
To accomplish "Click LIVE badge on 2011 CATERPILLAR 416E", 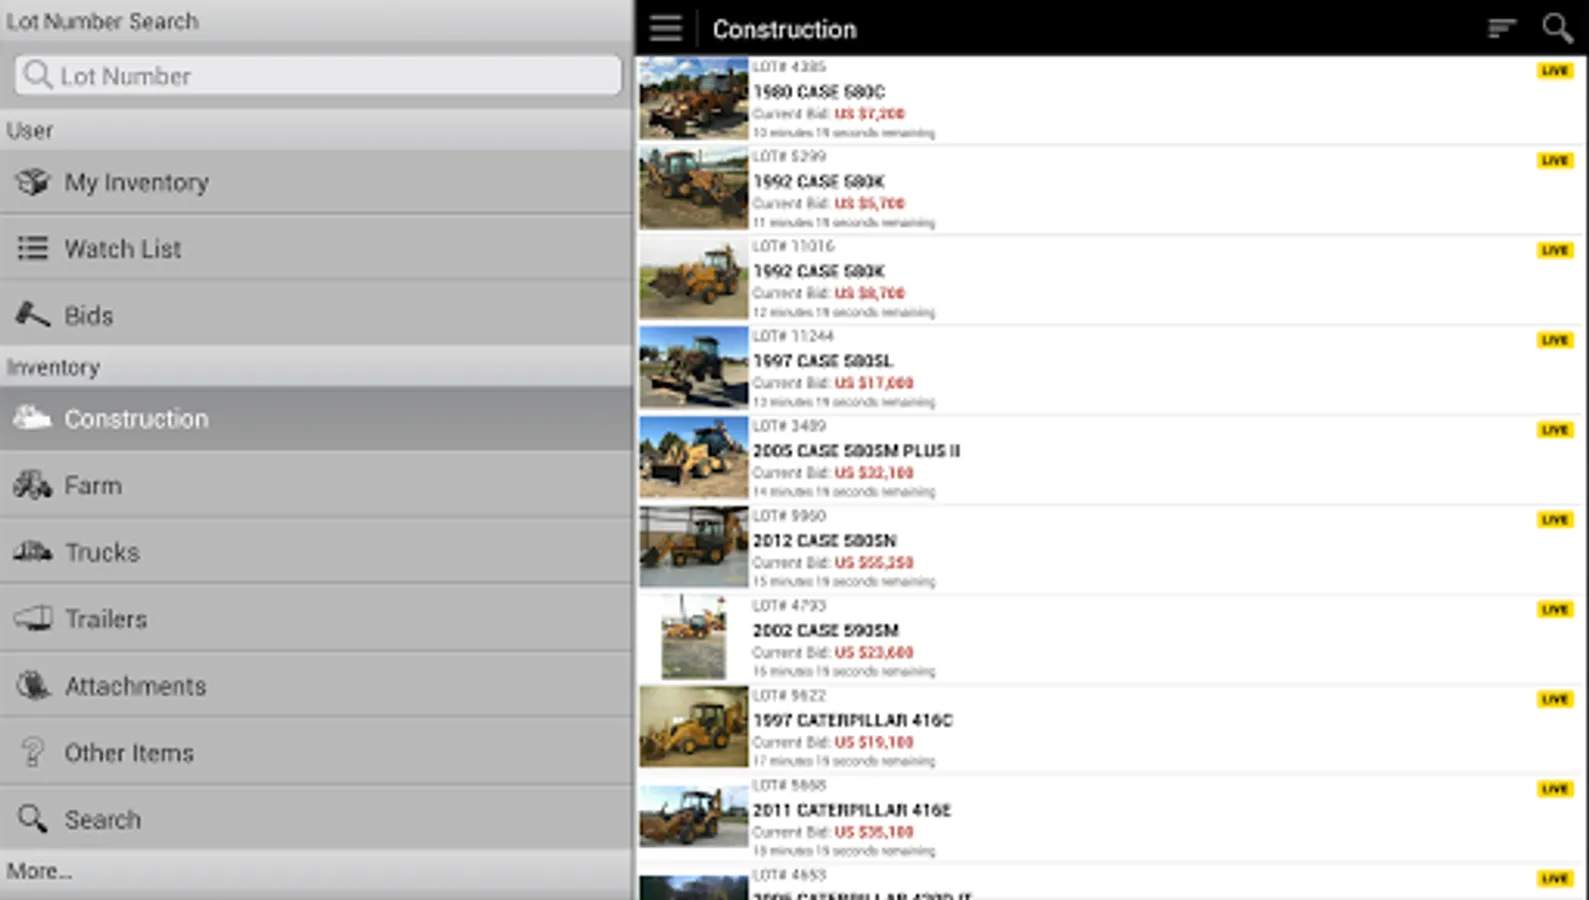I will [1555, 790].
